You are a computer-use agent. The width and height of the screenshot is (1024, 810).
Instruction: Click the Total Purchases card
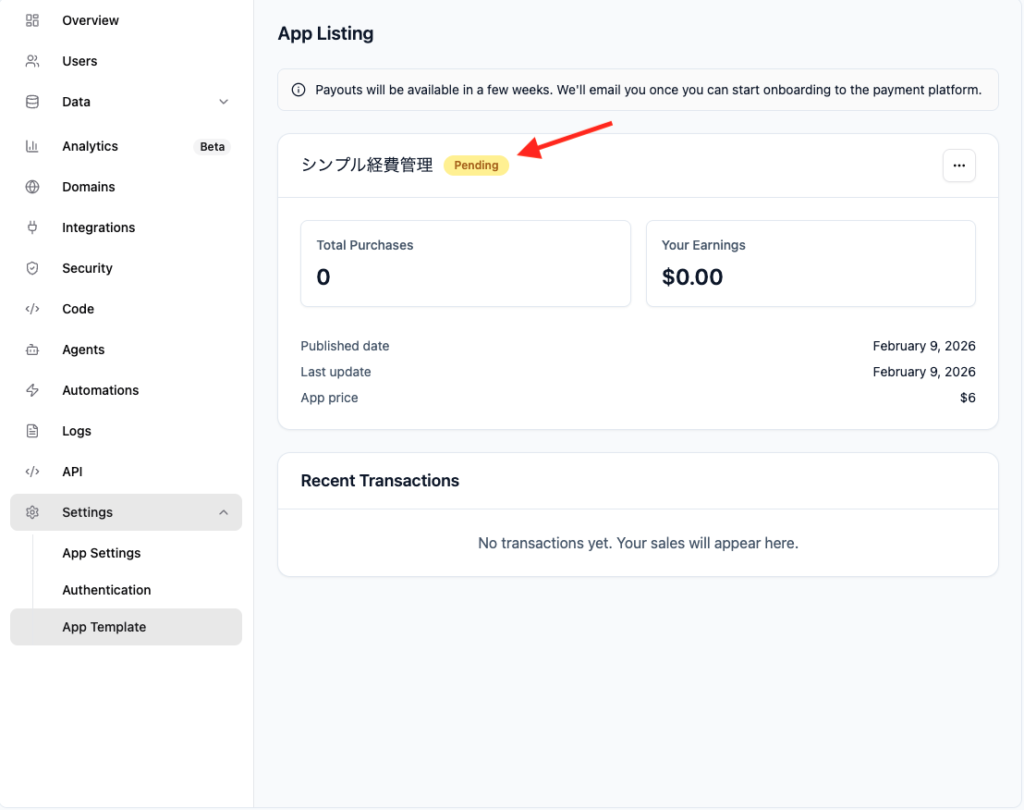(x=465, y=263)
